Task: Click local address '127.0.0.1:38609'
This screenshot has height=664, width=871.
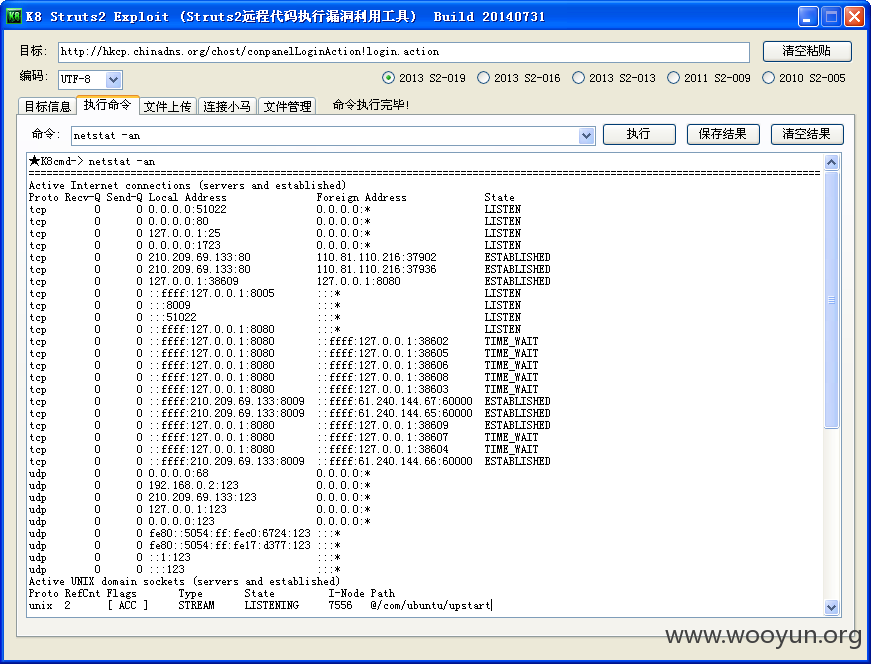Action: [x=193, y=282]
